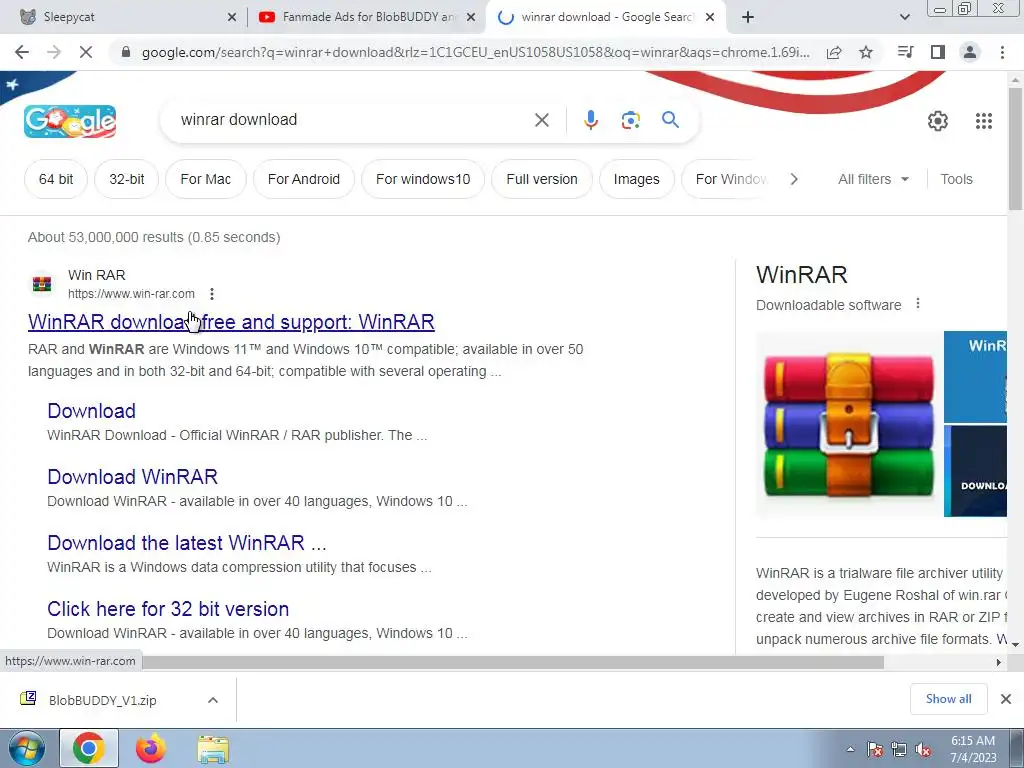Image resolution: width=1024 pixels, height=768 pixels.
Task: Click Chrome icon in the taskbar
Action: click(x=89, y=748)
